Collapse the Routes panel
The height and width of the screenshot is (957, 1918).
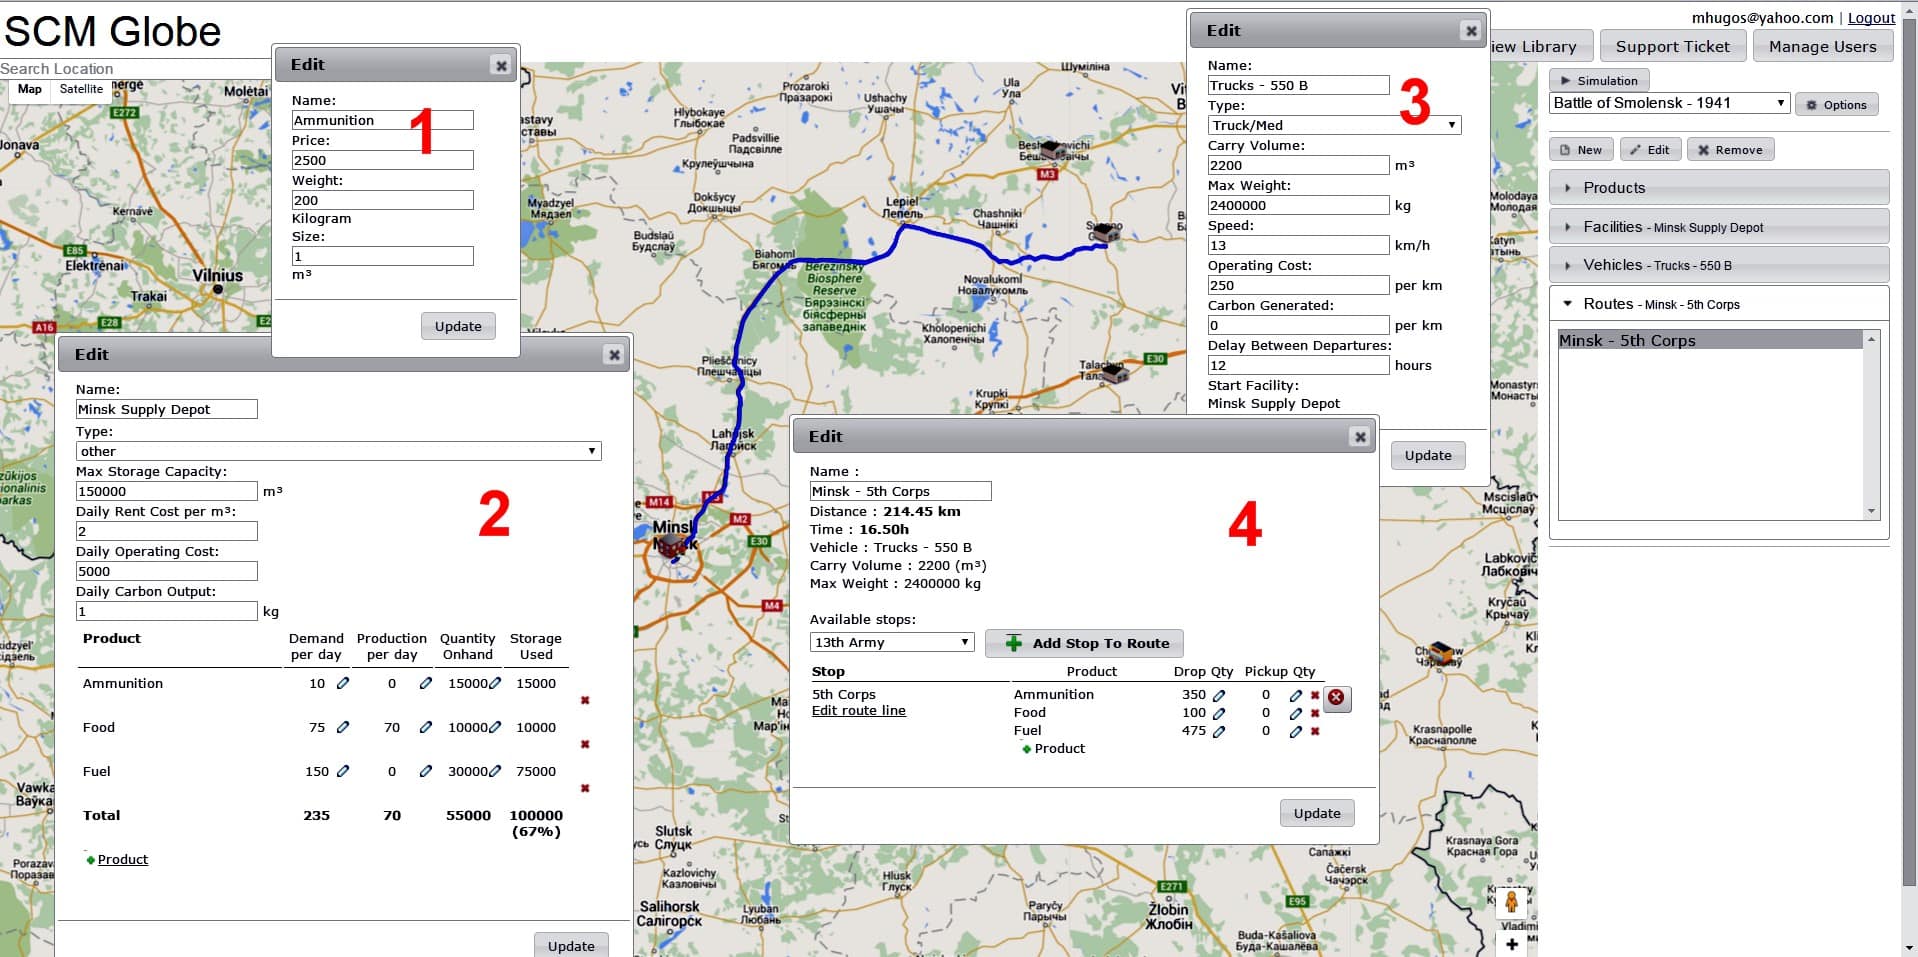(x=1719, y=304)
